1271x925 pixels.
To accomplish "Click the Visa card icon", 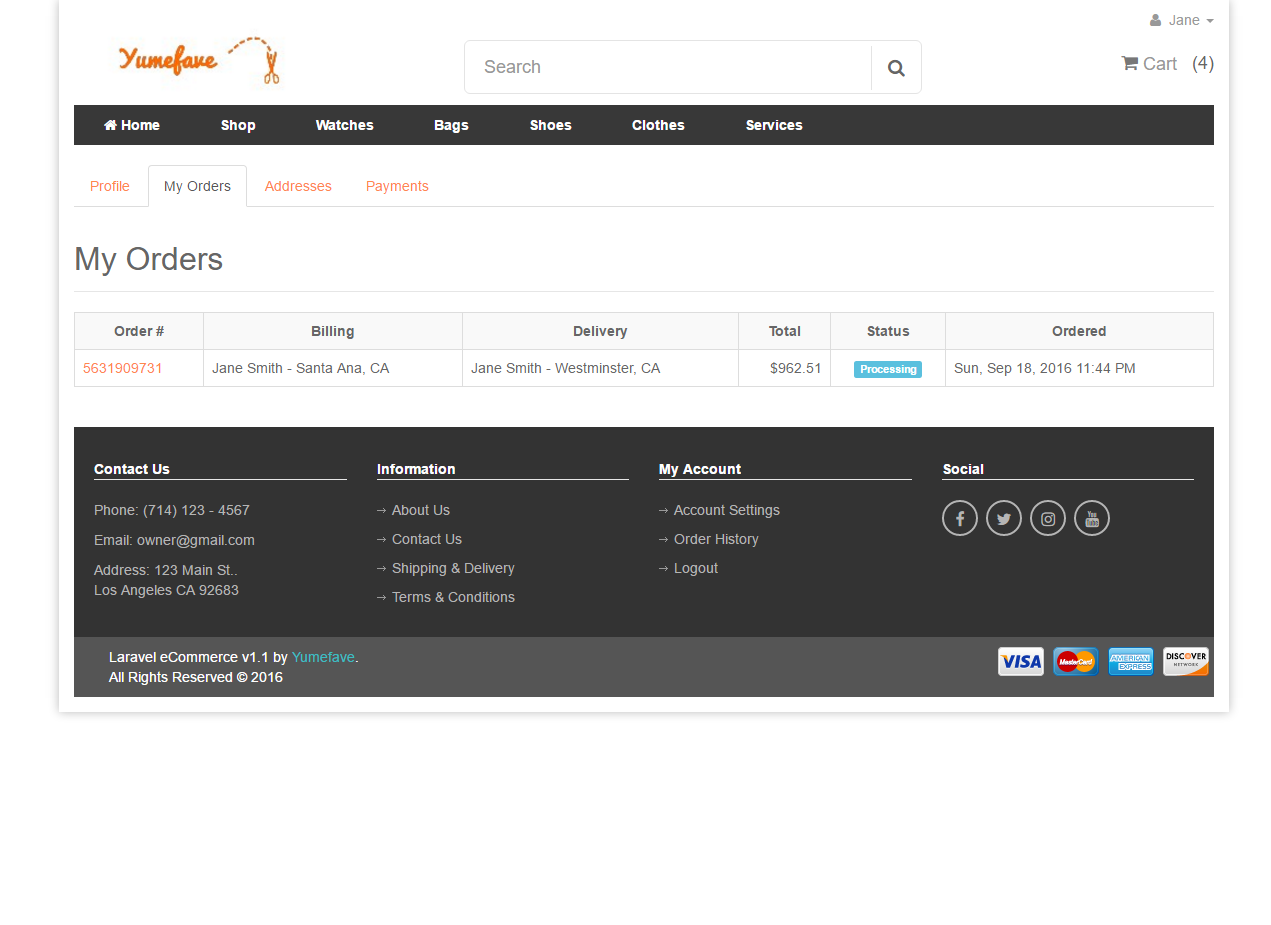I will (x=1021, y=662).
